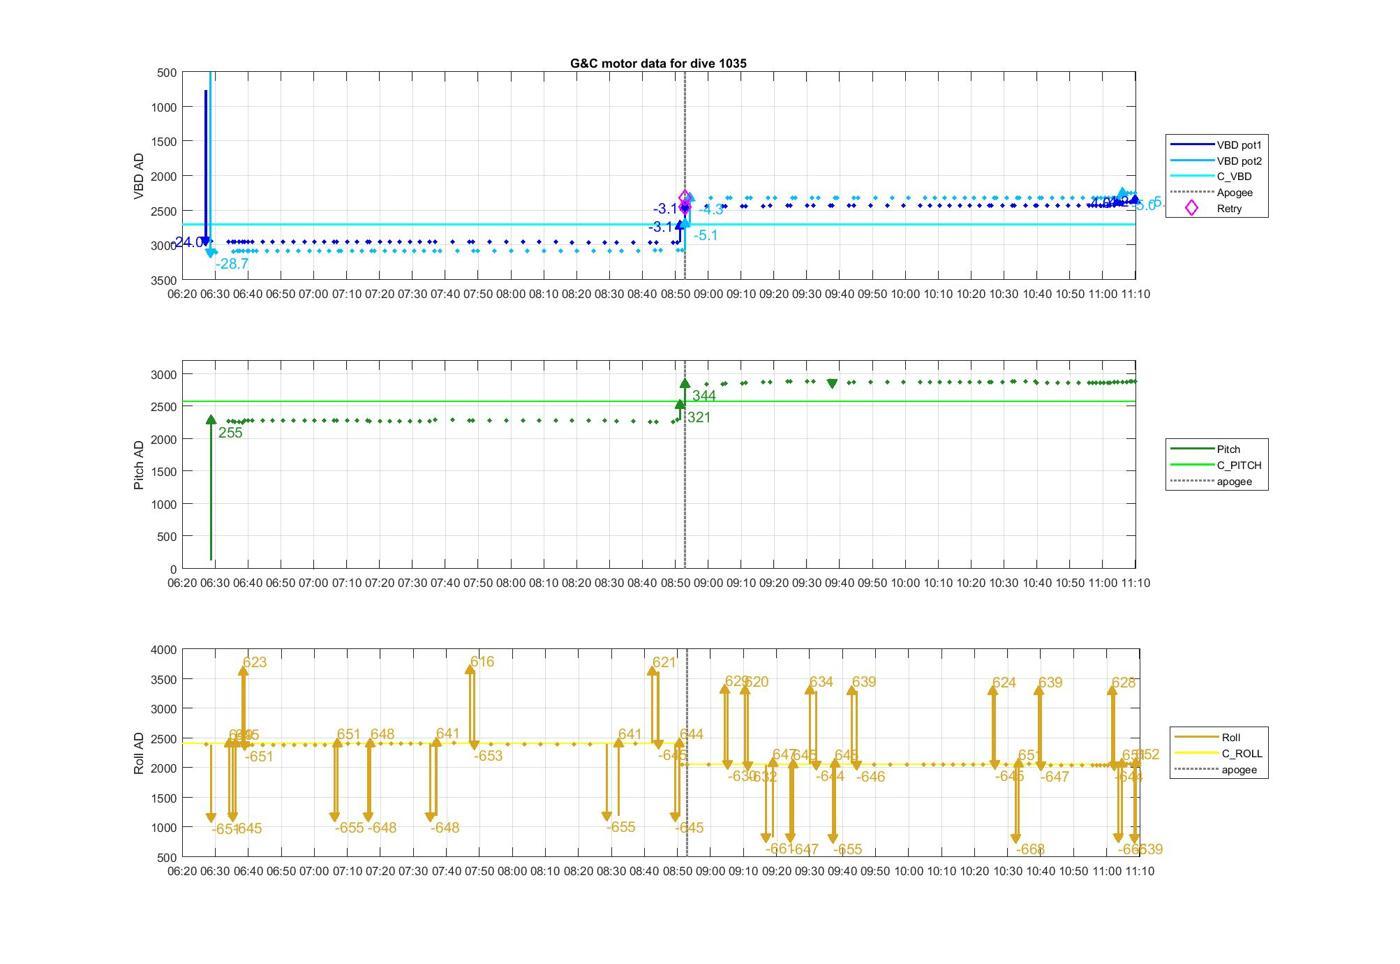Click the green downward triangle marker in Pitch plot
1400x964 pixels.
pos(832,383)
